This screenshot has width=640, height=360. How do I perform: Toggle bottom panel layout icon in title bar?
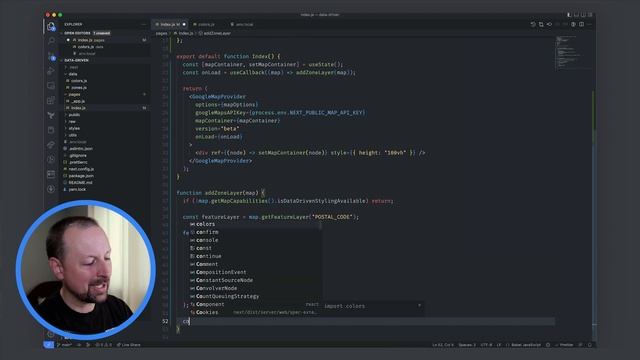576,15
